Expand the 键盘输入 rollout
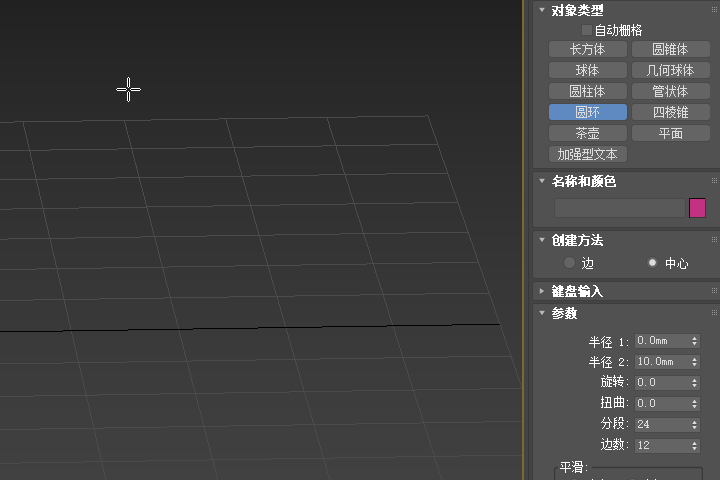 coord(542,291)
